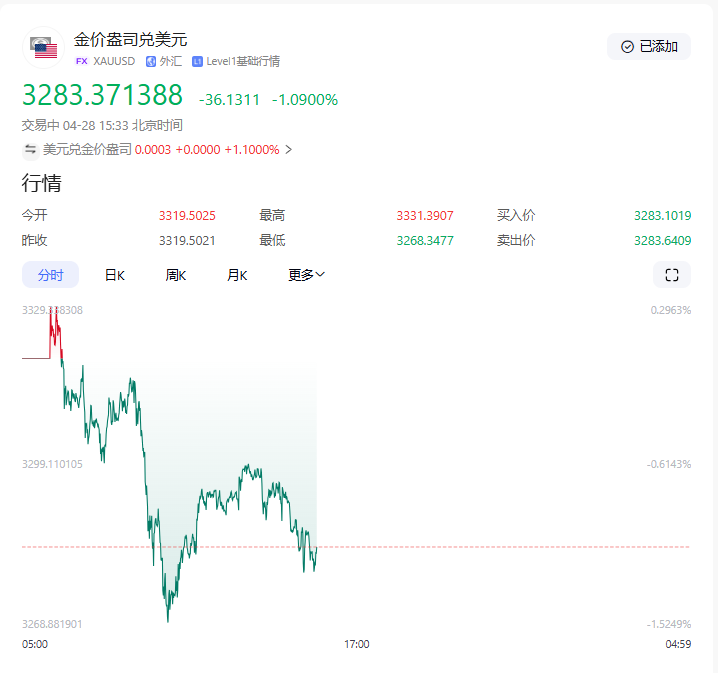
Task: Click the 卖出价 value 3283.6409
Action: (x=663, y=241)
